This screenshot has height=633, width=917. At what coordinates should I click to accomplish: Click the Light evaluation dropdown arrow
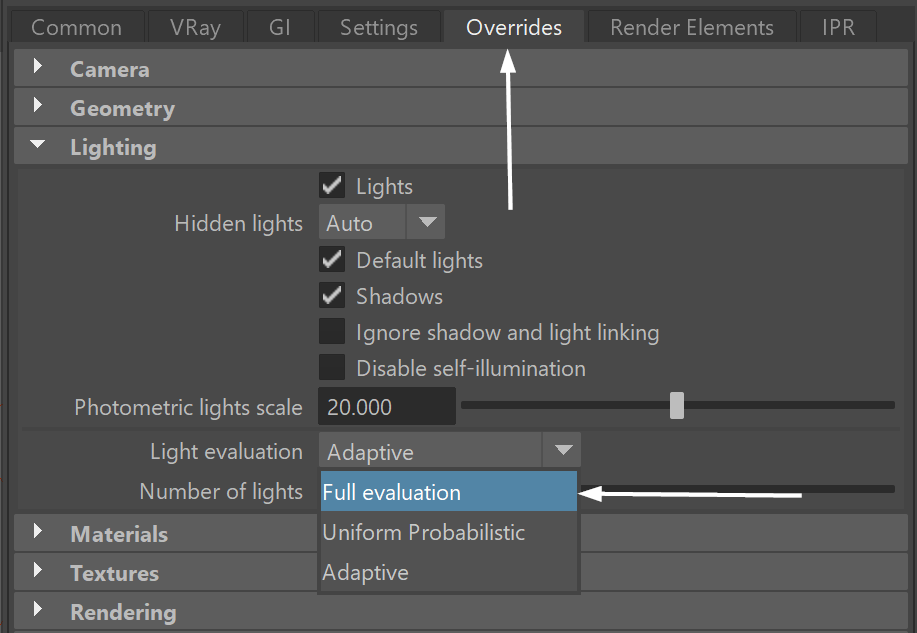[x=563, y=450]
